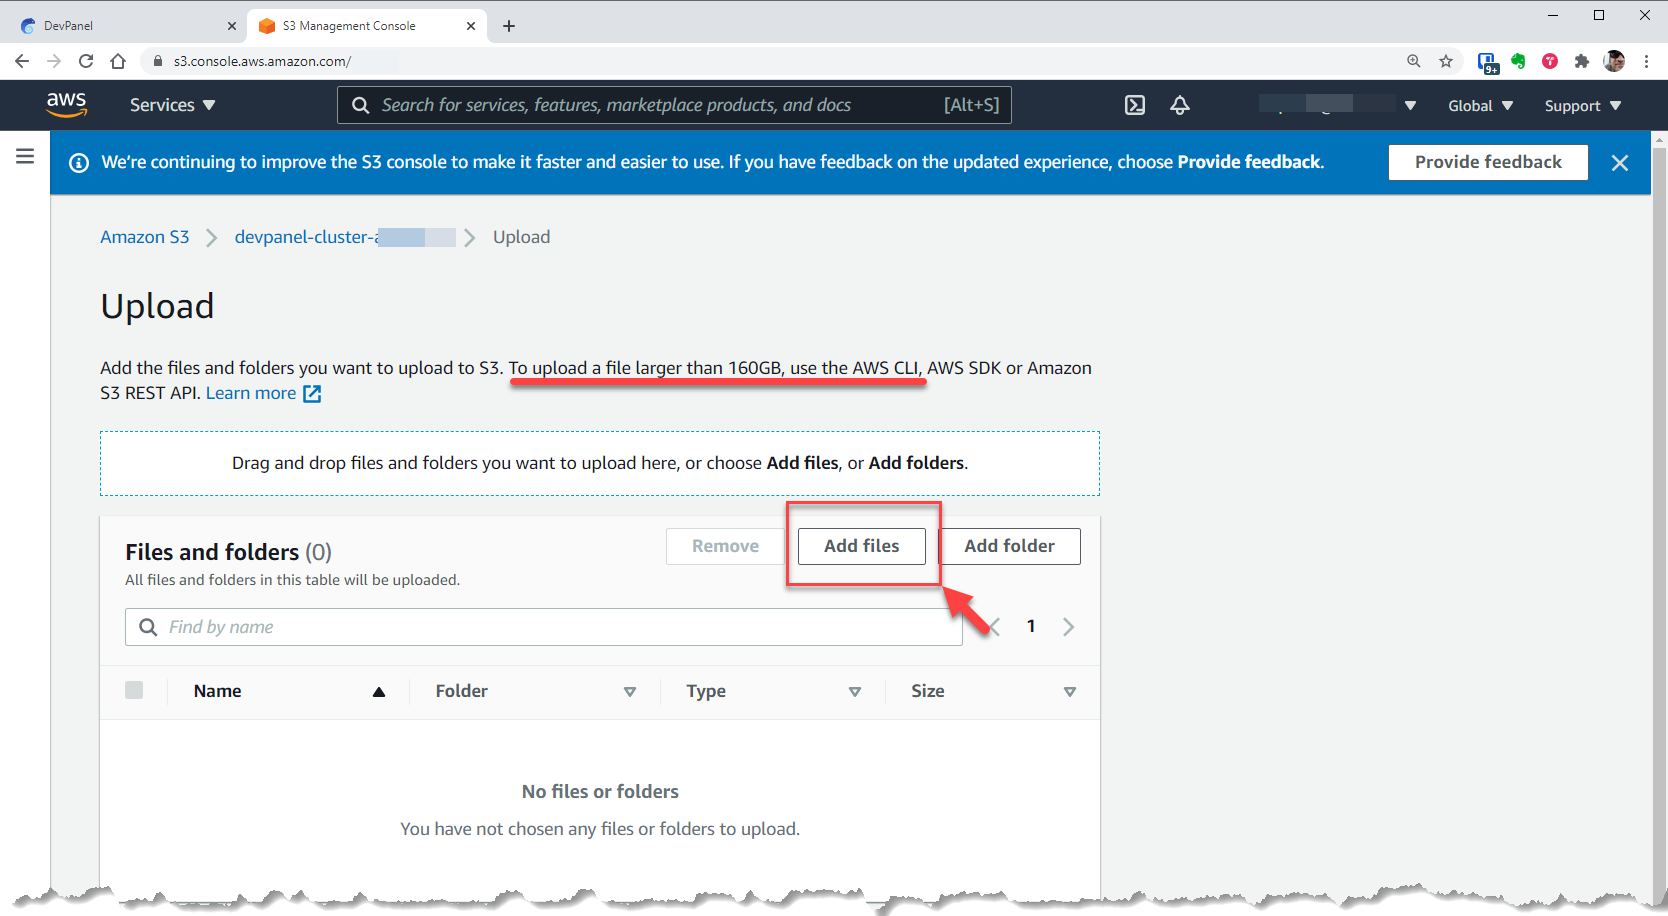Open a new browser tab

click(x=509, y=26)
